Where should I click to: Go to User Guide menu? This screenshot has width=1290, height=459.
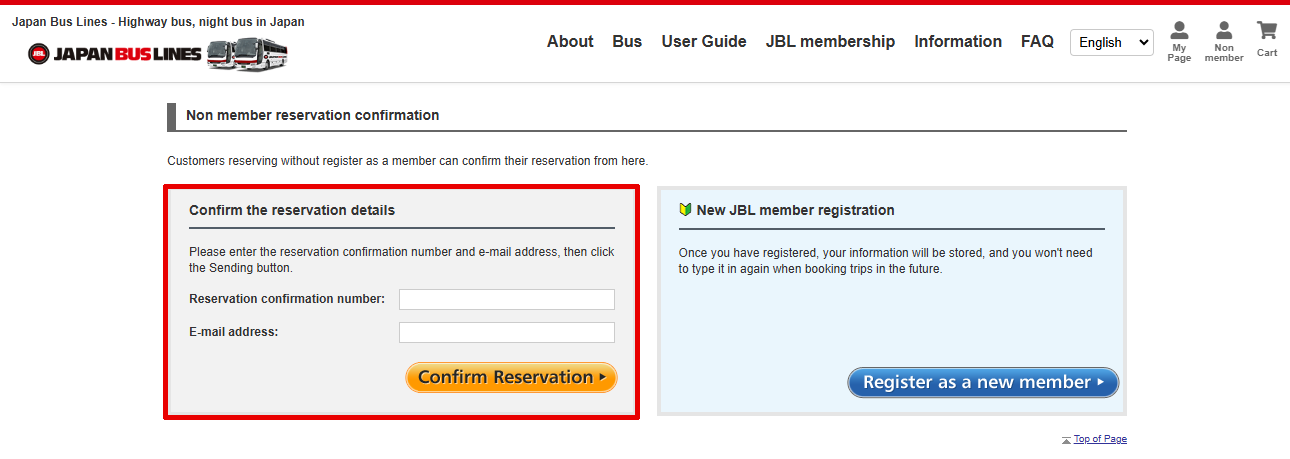pyautogui.click(x=704, y=41)
